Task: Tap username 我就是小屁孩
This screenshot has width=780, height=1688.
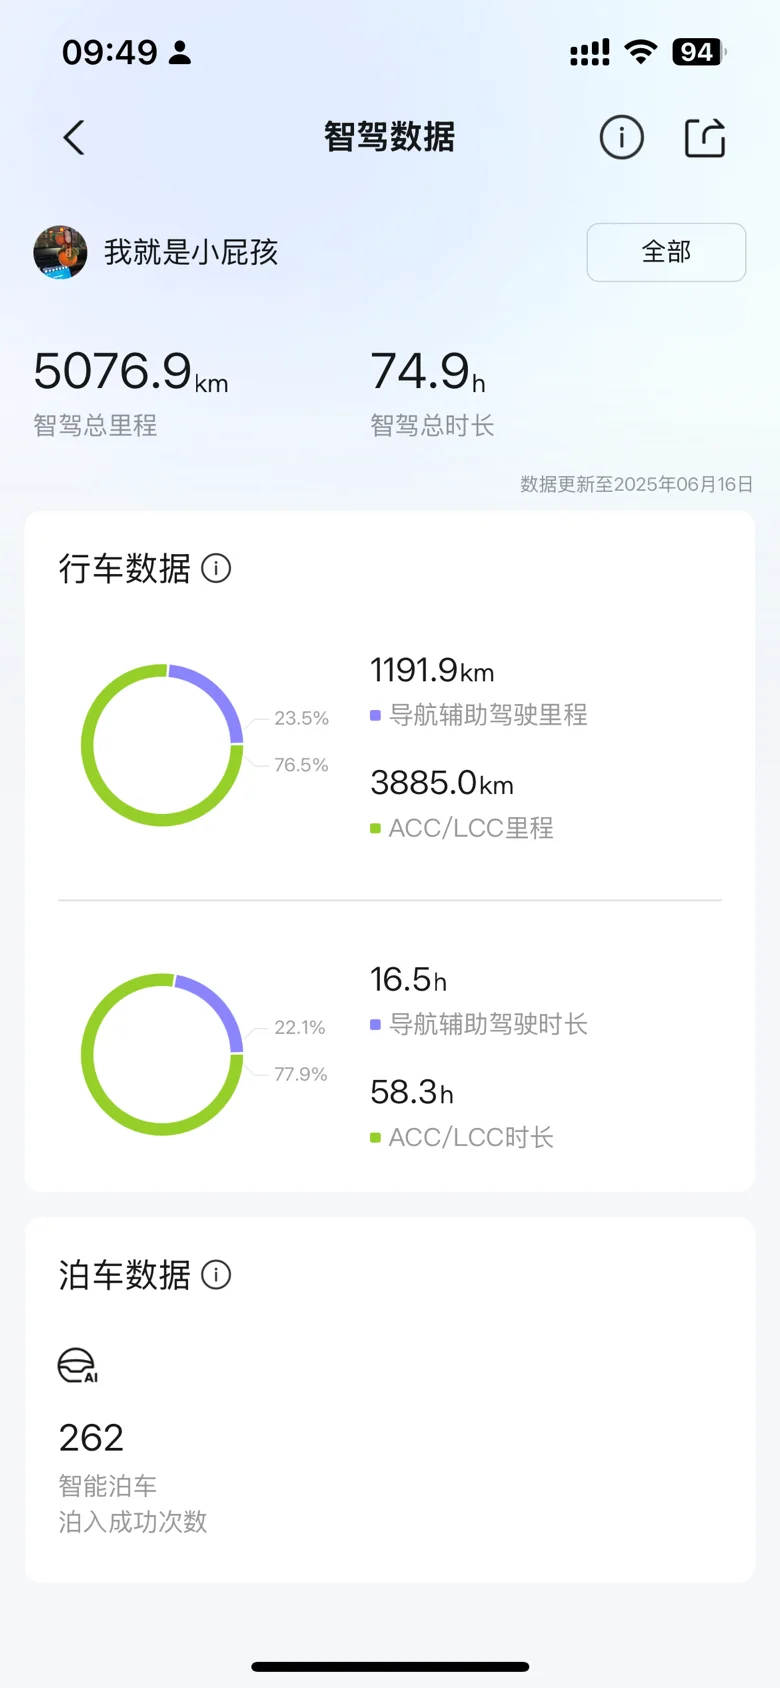Action: tap(191, 252)
